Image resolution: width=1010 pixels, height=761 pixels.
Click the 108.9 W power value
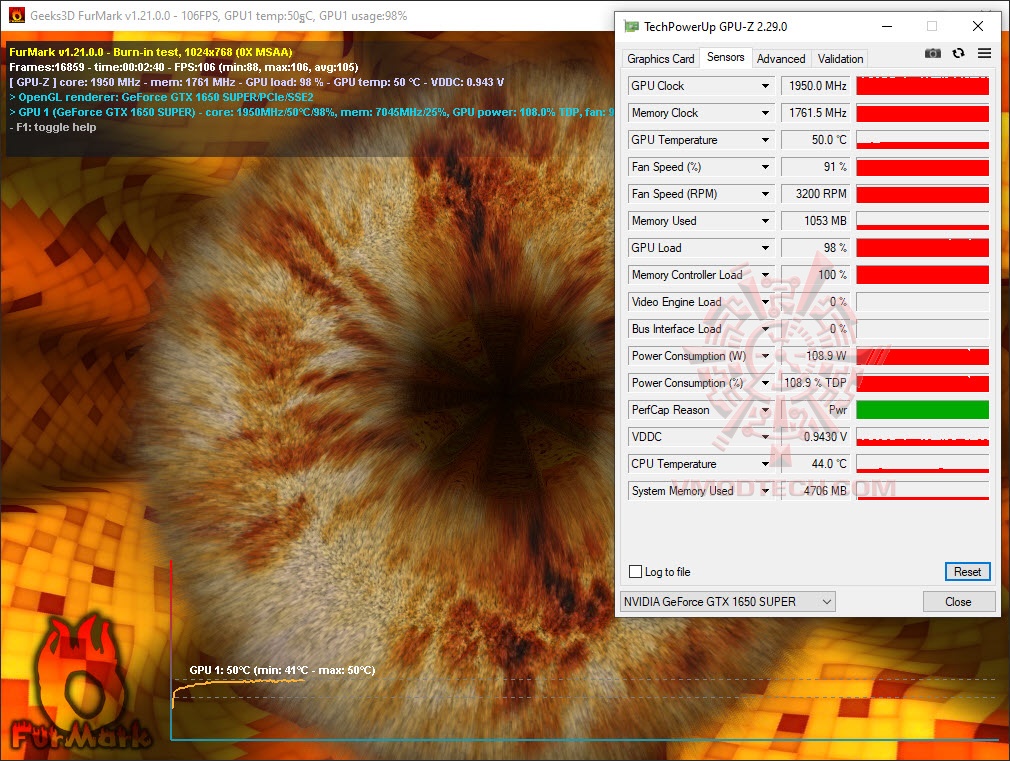pos(816,356)
